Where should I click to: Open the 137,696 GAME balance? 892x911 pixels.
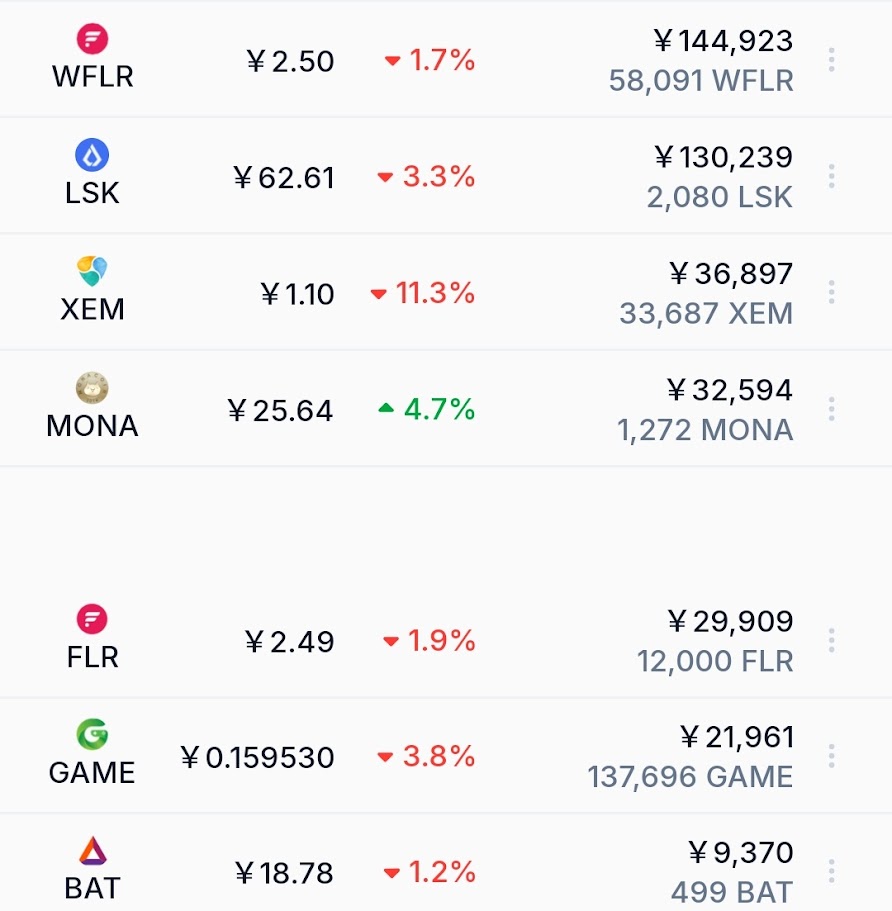[690, 777]
